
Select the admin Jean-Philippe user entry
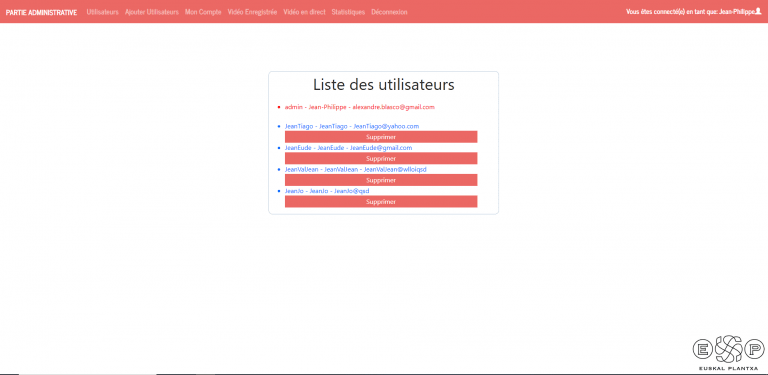pyautogui.click(x=360, y=107)
